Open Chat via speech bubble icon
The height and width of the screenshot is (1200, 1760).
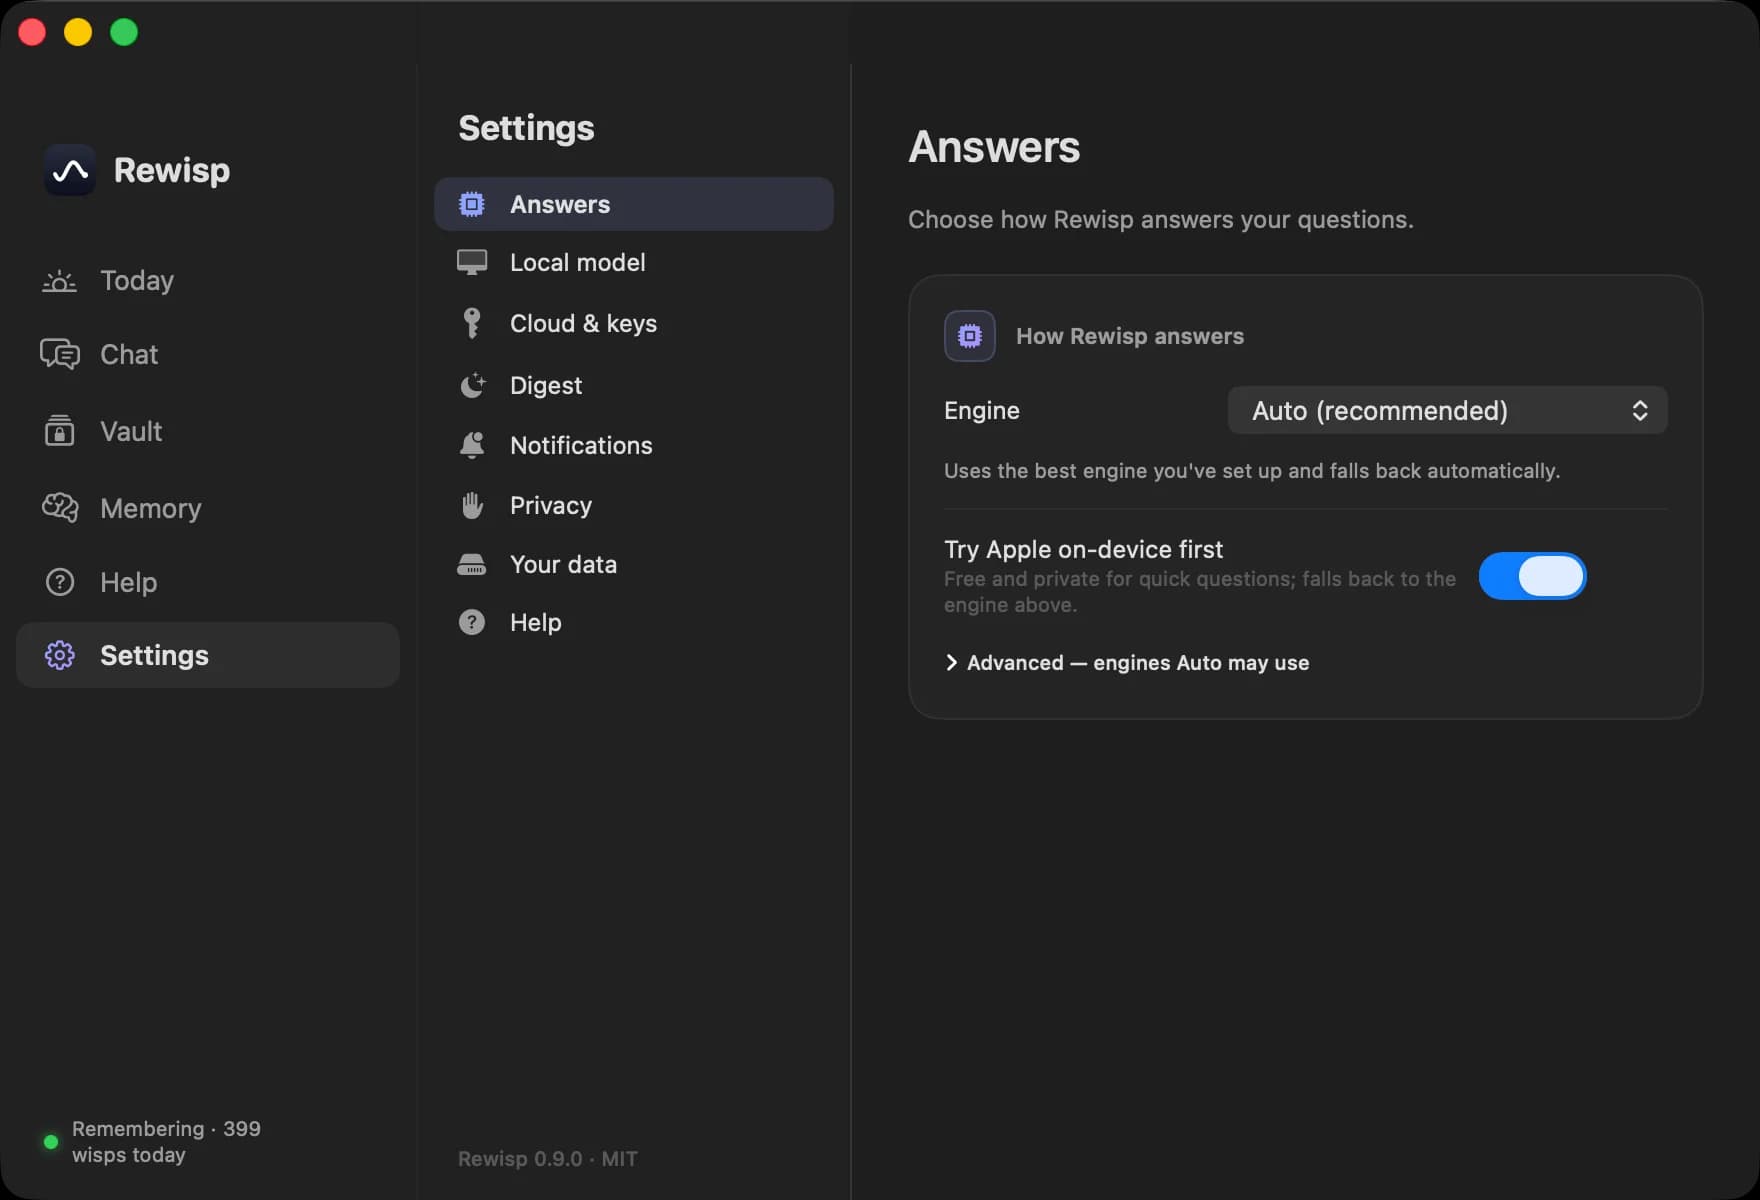59,354
